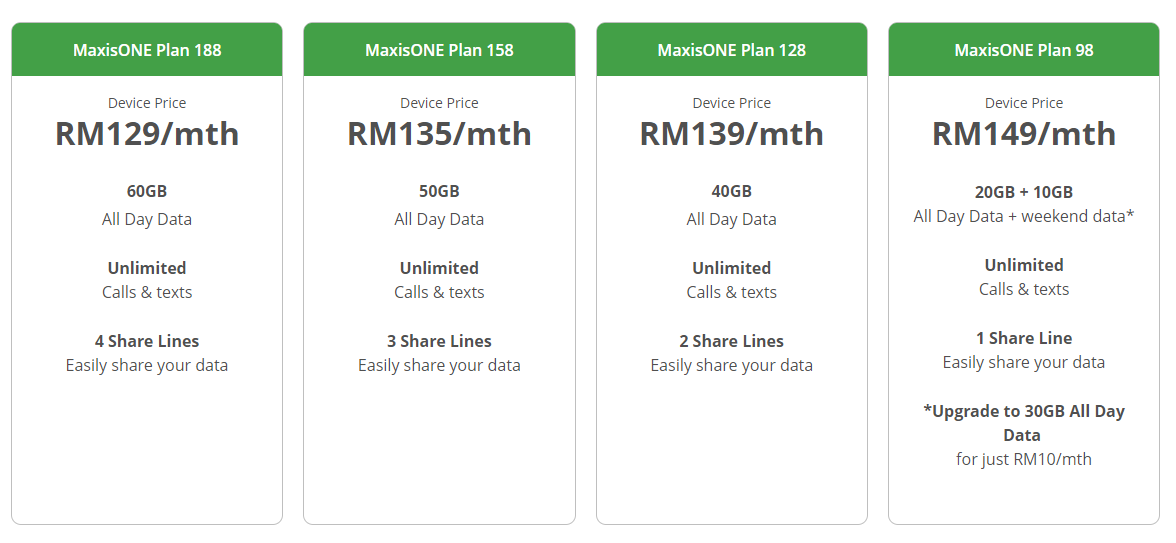Click the RM149/mth device price
This screenshot has width=1176, height=543.
pyautogui.click(x=1024, y=134)
